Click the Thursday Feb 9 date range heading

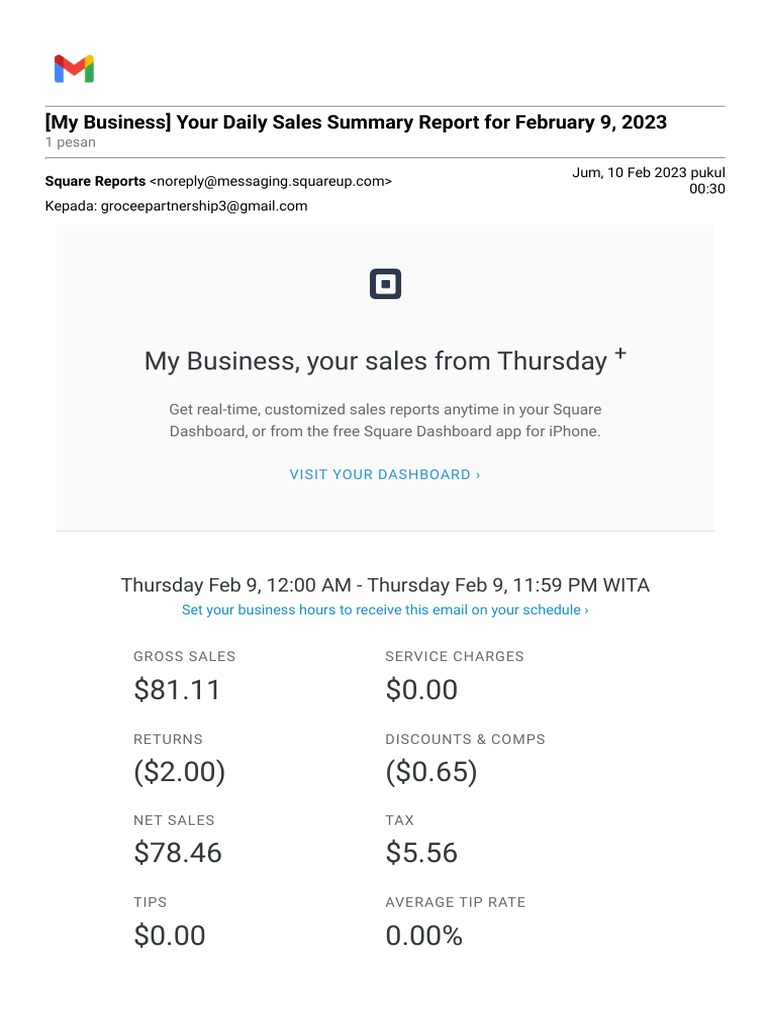click(x=385, y=585)
